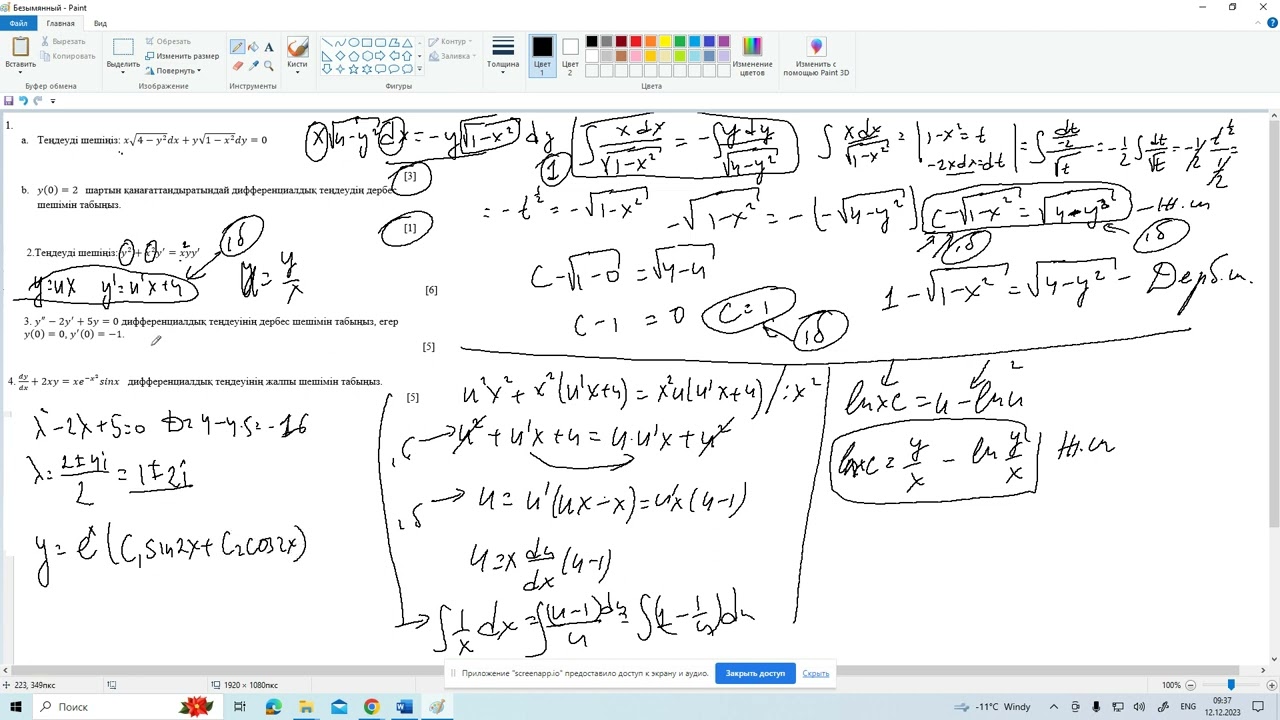Open the Windows Start menu
This screenshot has height=720, width=1280.
(x=16, y=707)
